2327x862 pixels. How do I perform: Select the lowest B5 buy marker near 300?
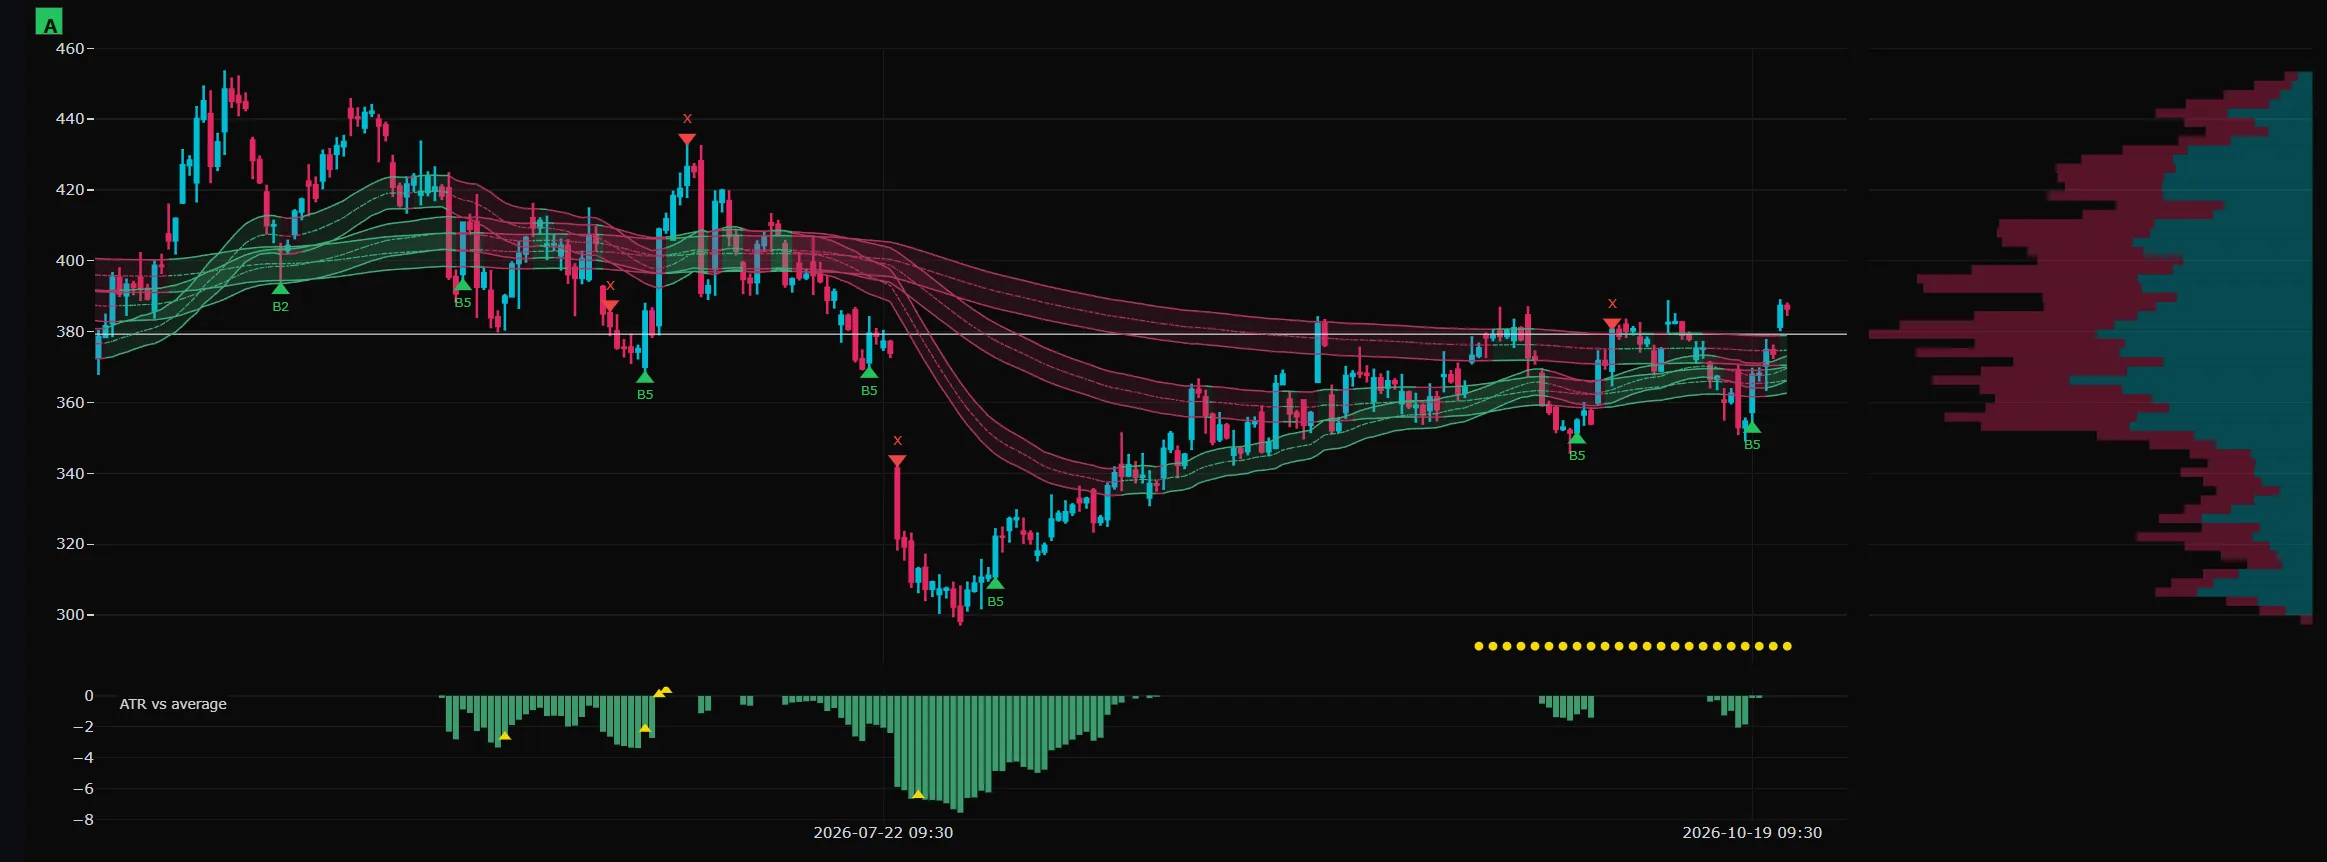tap(995, 584)
